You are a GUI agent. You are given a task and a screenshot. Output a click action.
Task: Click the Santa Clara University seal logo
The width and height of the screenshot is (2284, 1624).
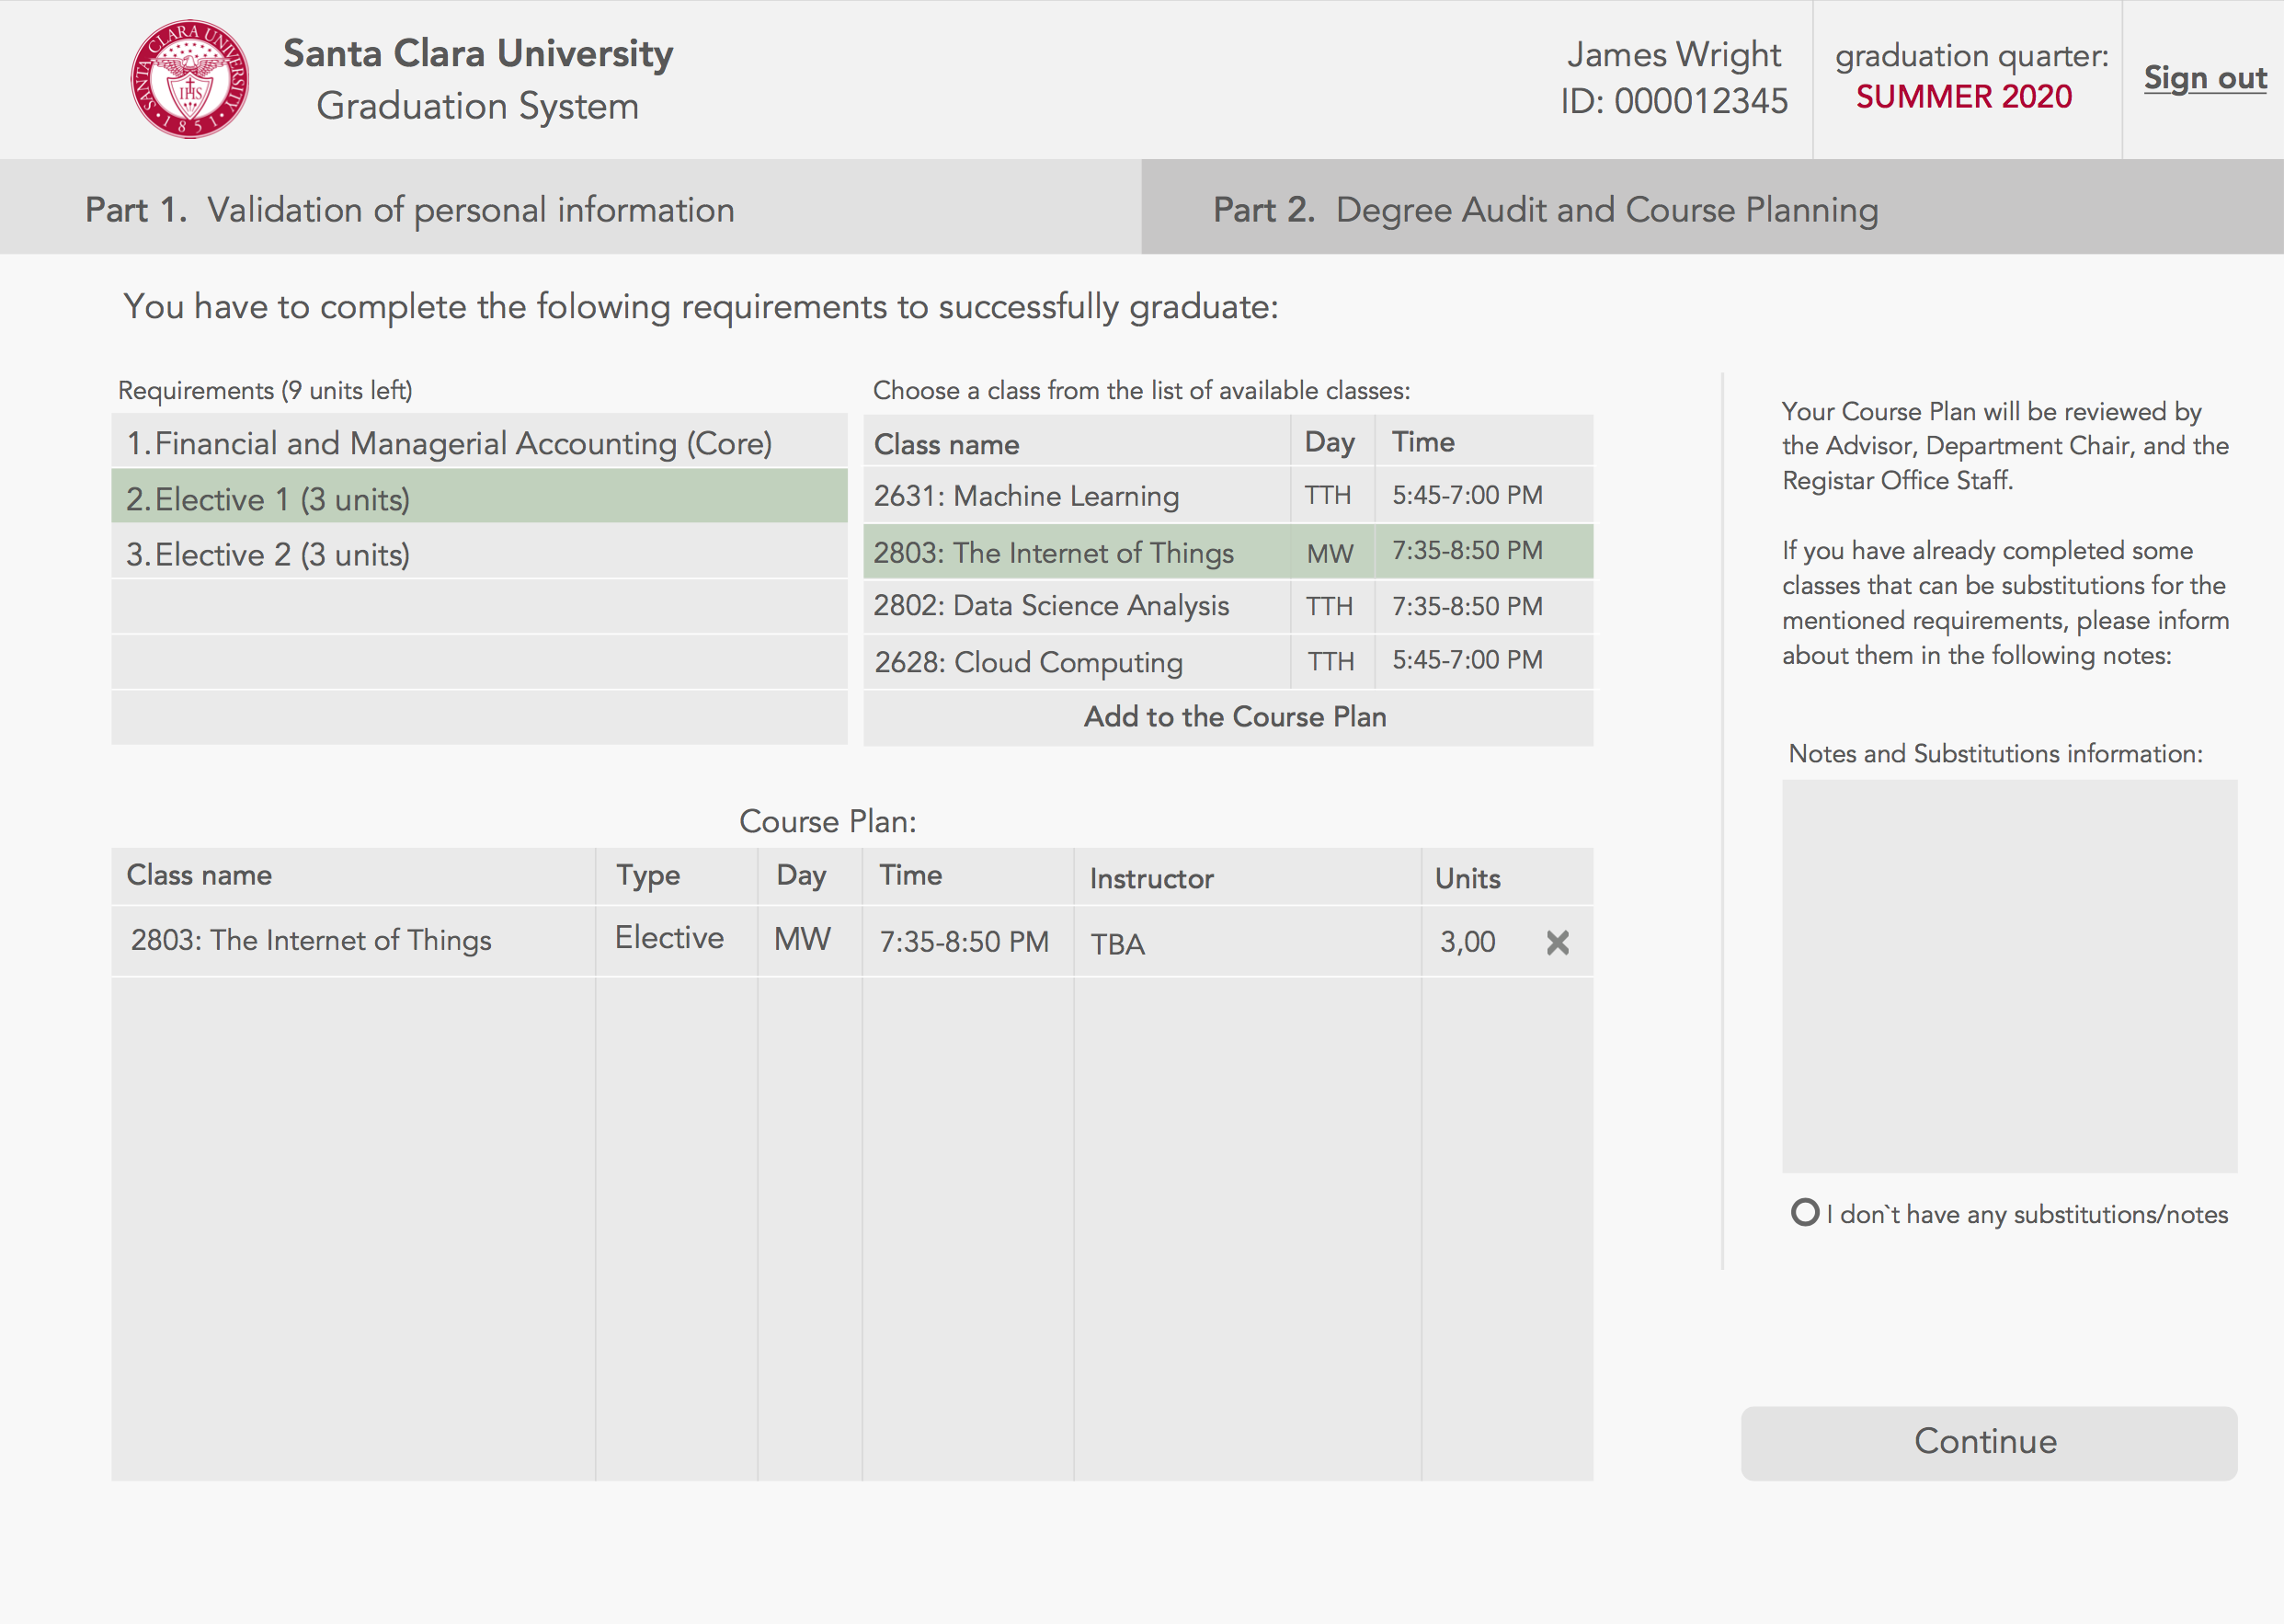190,80
